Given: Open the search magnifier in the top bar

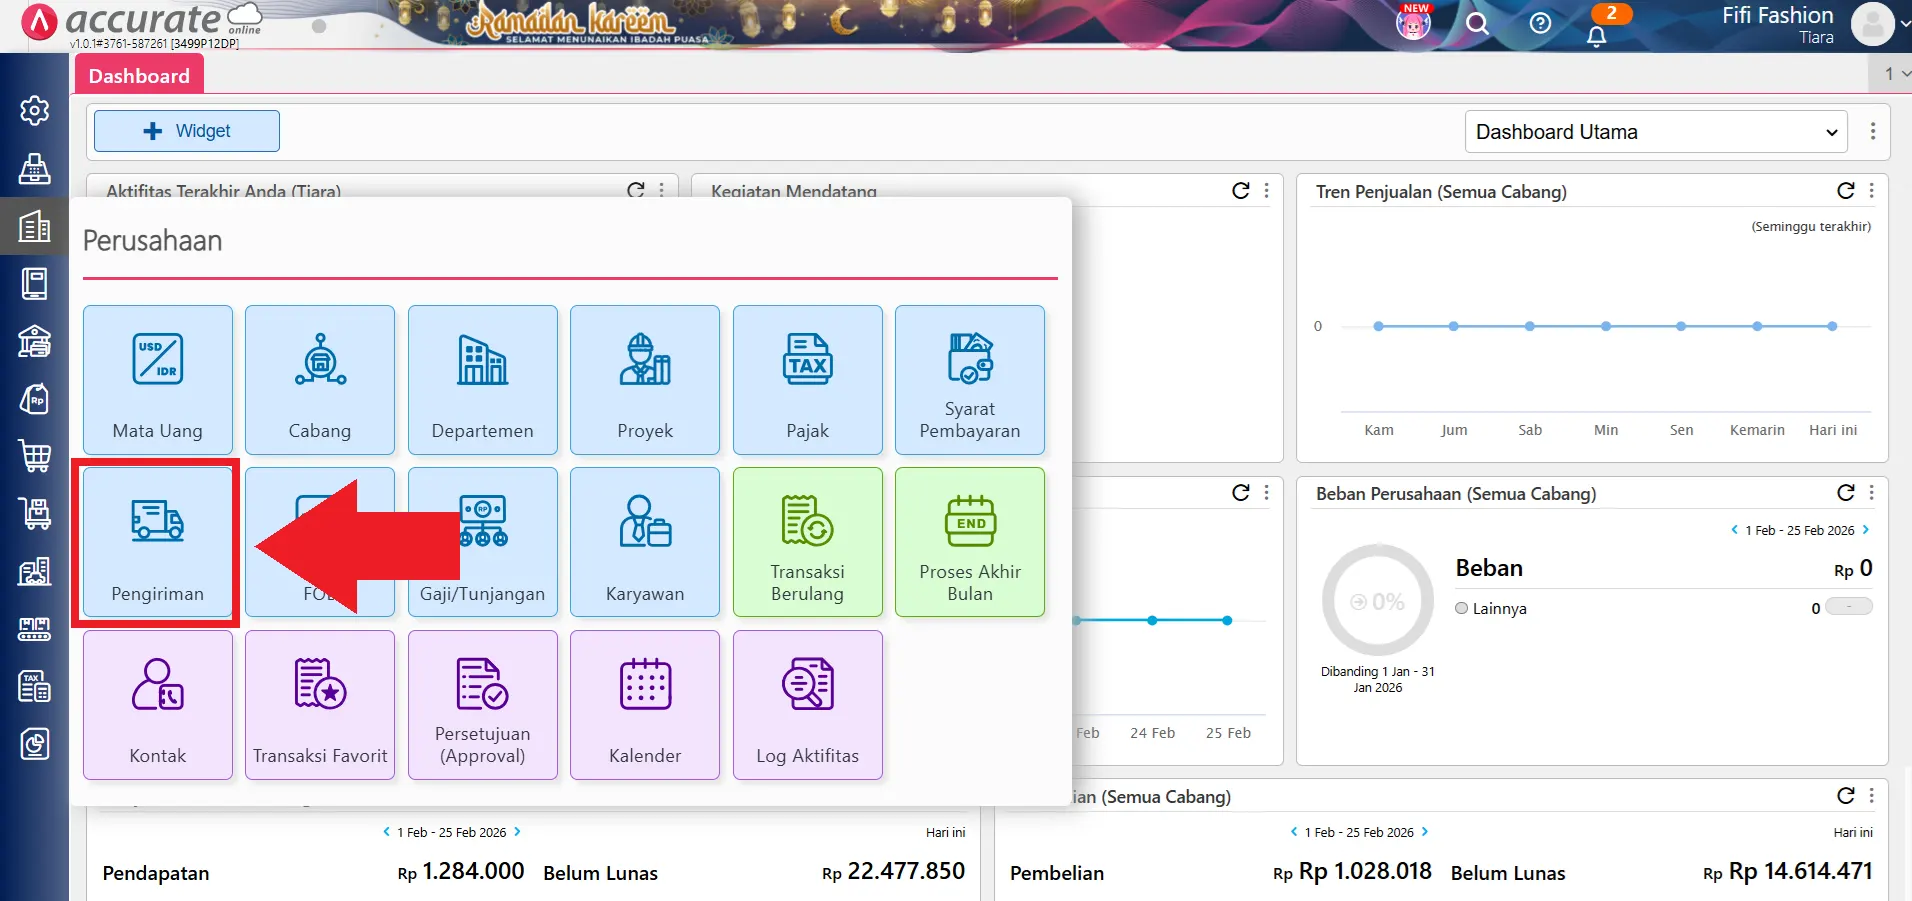Looking at the screenshot, I should click(x=1478, y=24).
